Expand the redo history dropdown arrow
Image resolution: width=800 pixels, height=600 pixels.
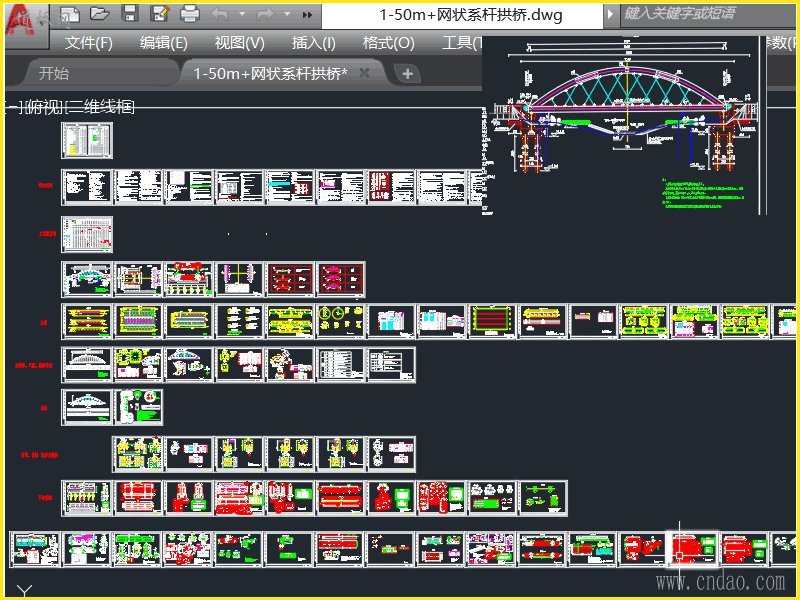pos(287,14)
